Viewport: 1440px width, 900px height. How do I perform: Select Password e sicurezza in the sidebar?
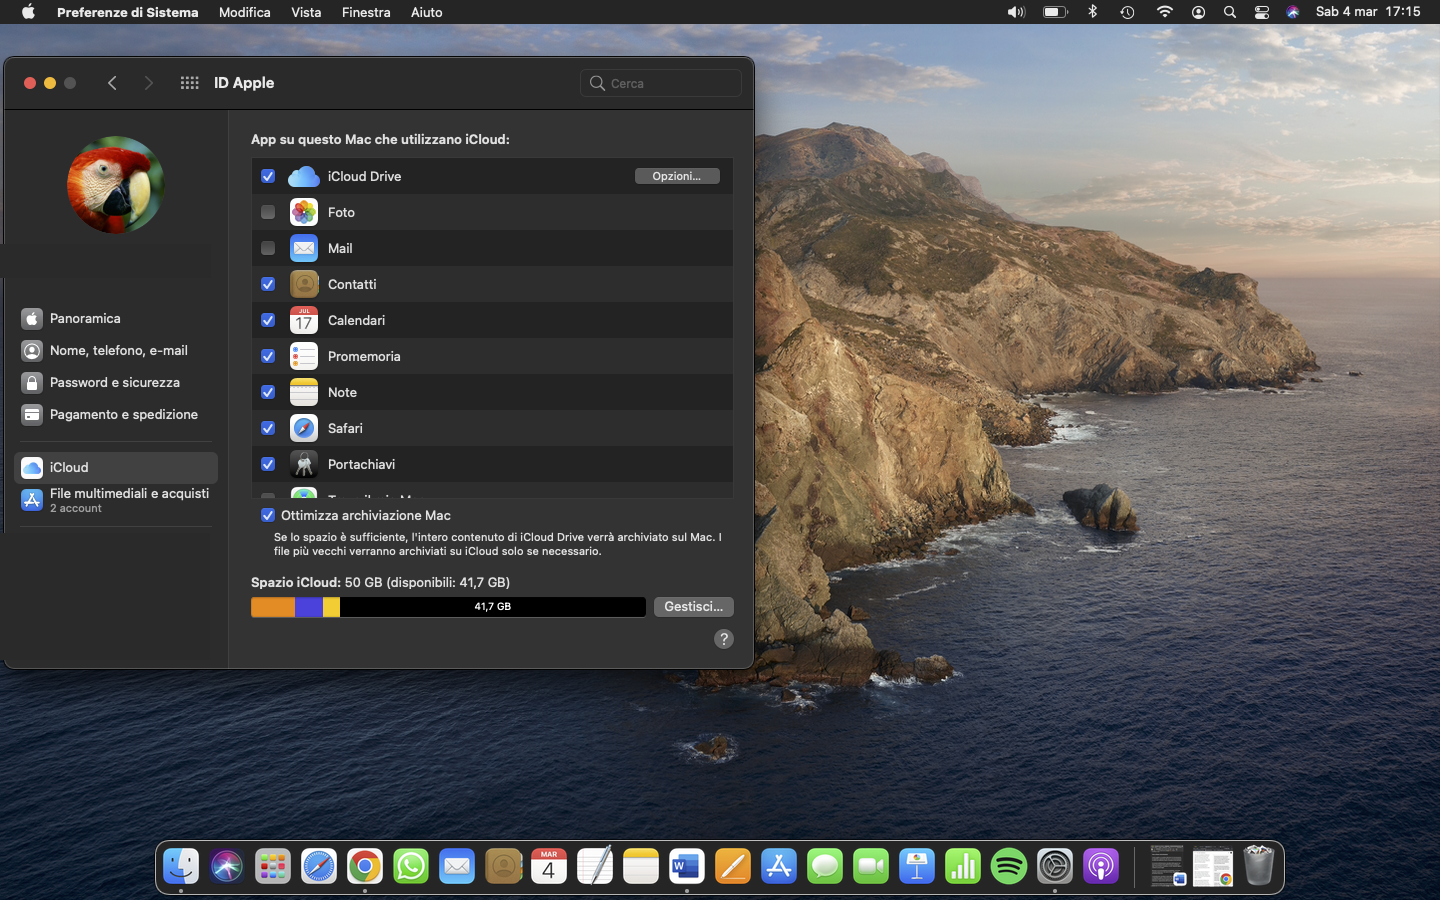[114, 382]
